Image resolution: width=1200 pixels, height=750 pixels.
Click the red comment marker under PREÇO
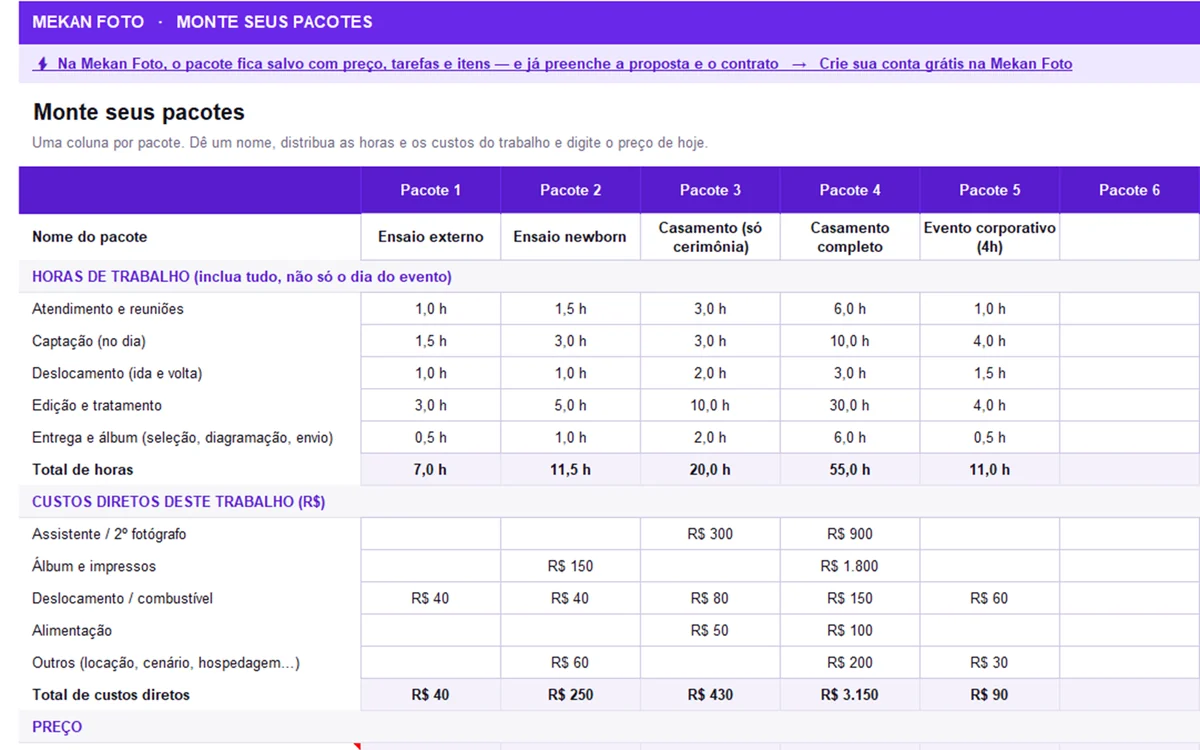coord(357,746)
